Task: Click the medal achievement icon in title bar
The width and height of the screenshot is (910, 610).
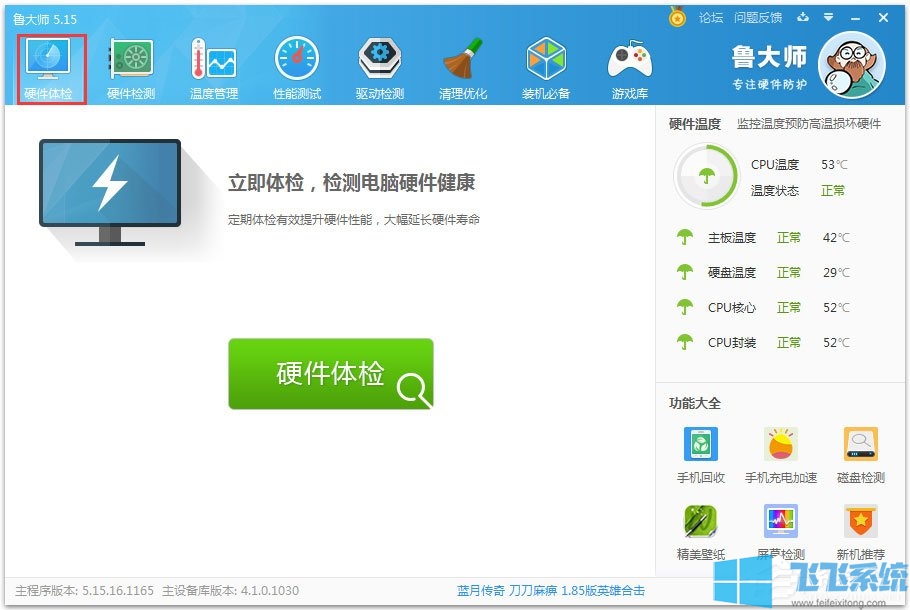Action: point(675,17)
